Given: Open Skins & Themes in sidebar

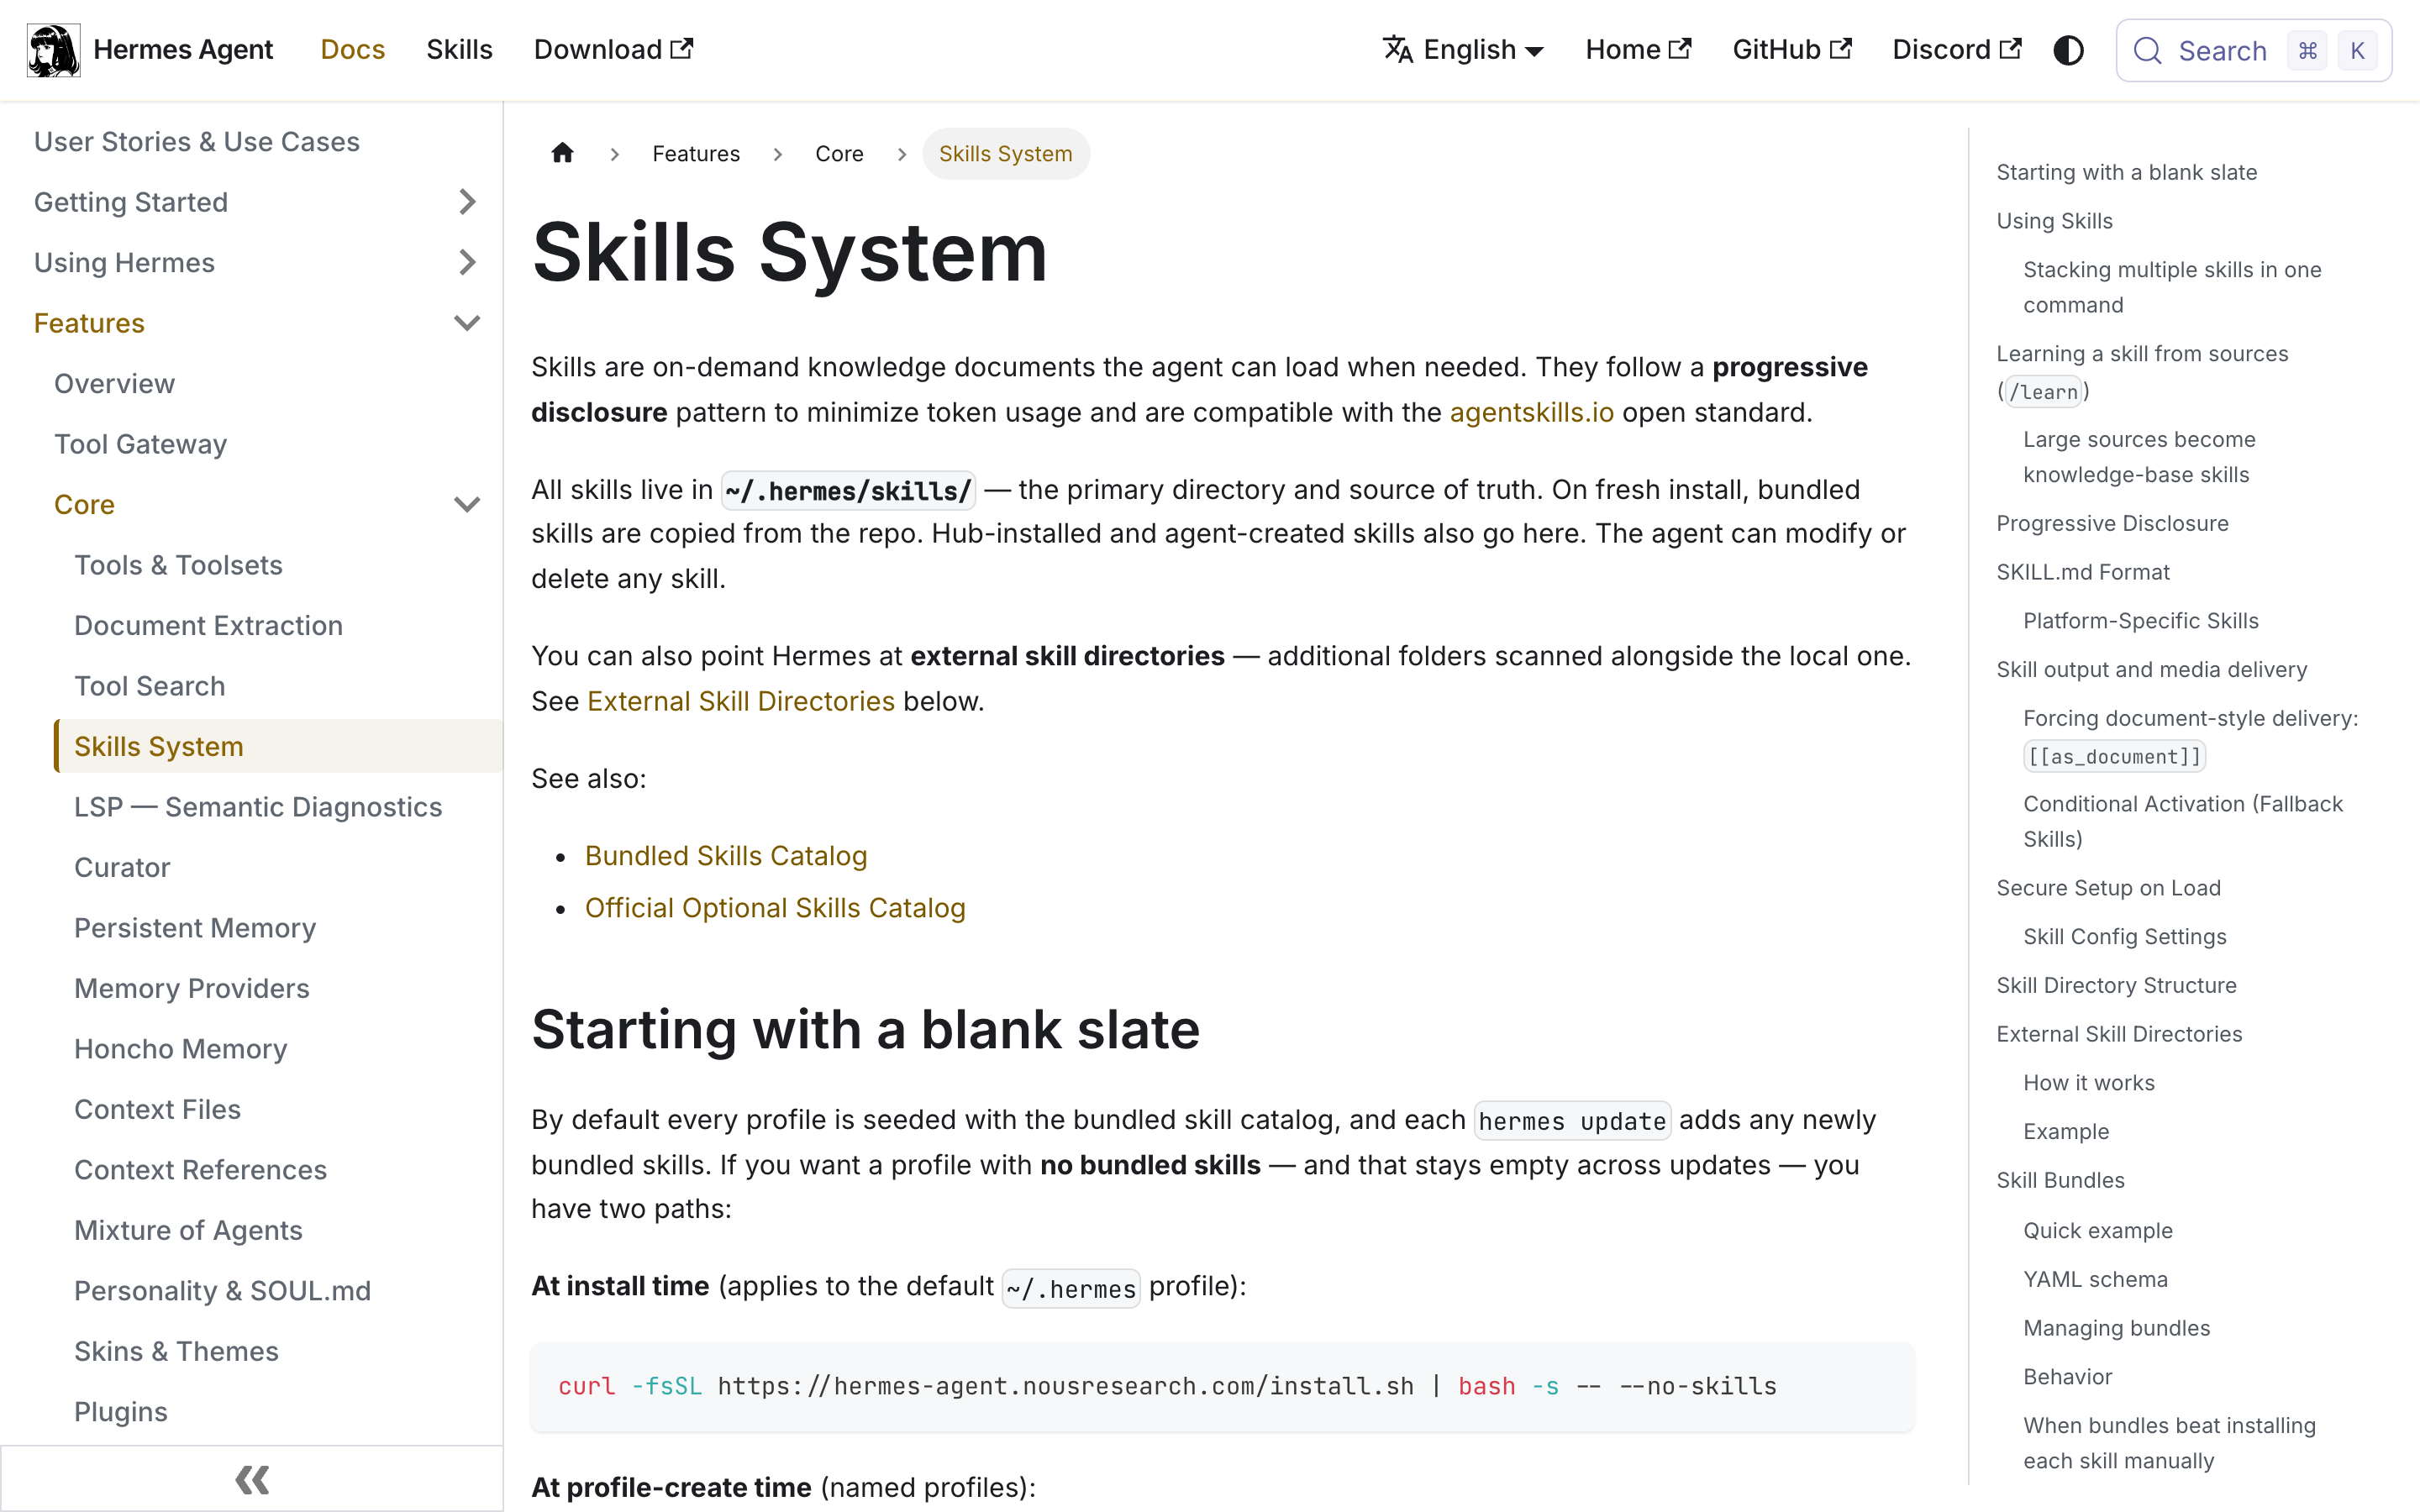Looking at the screenshot, I should (x=176, y=1351).
